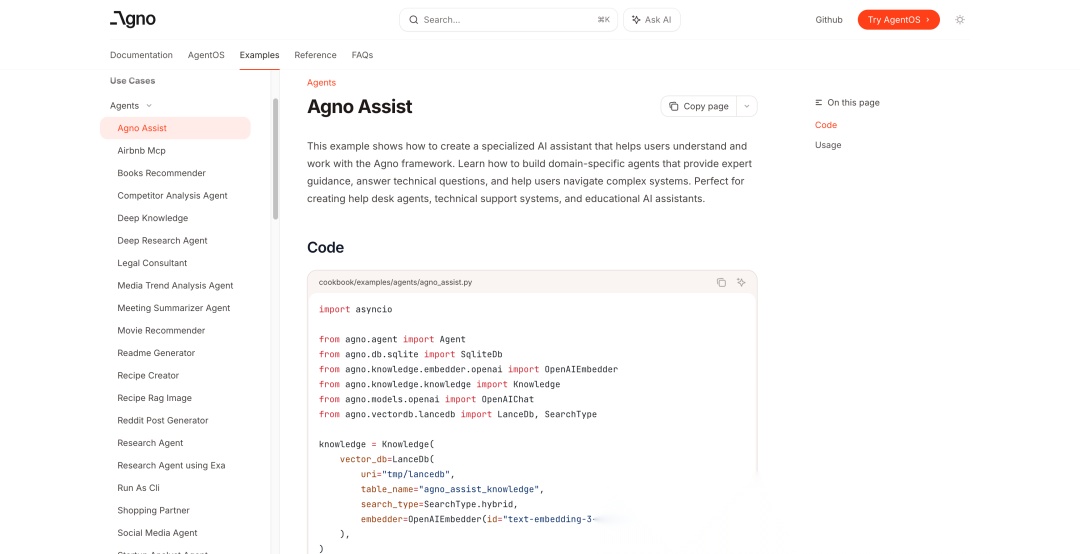
Task: Click the Ask AI button
Action: point(652,20)
